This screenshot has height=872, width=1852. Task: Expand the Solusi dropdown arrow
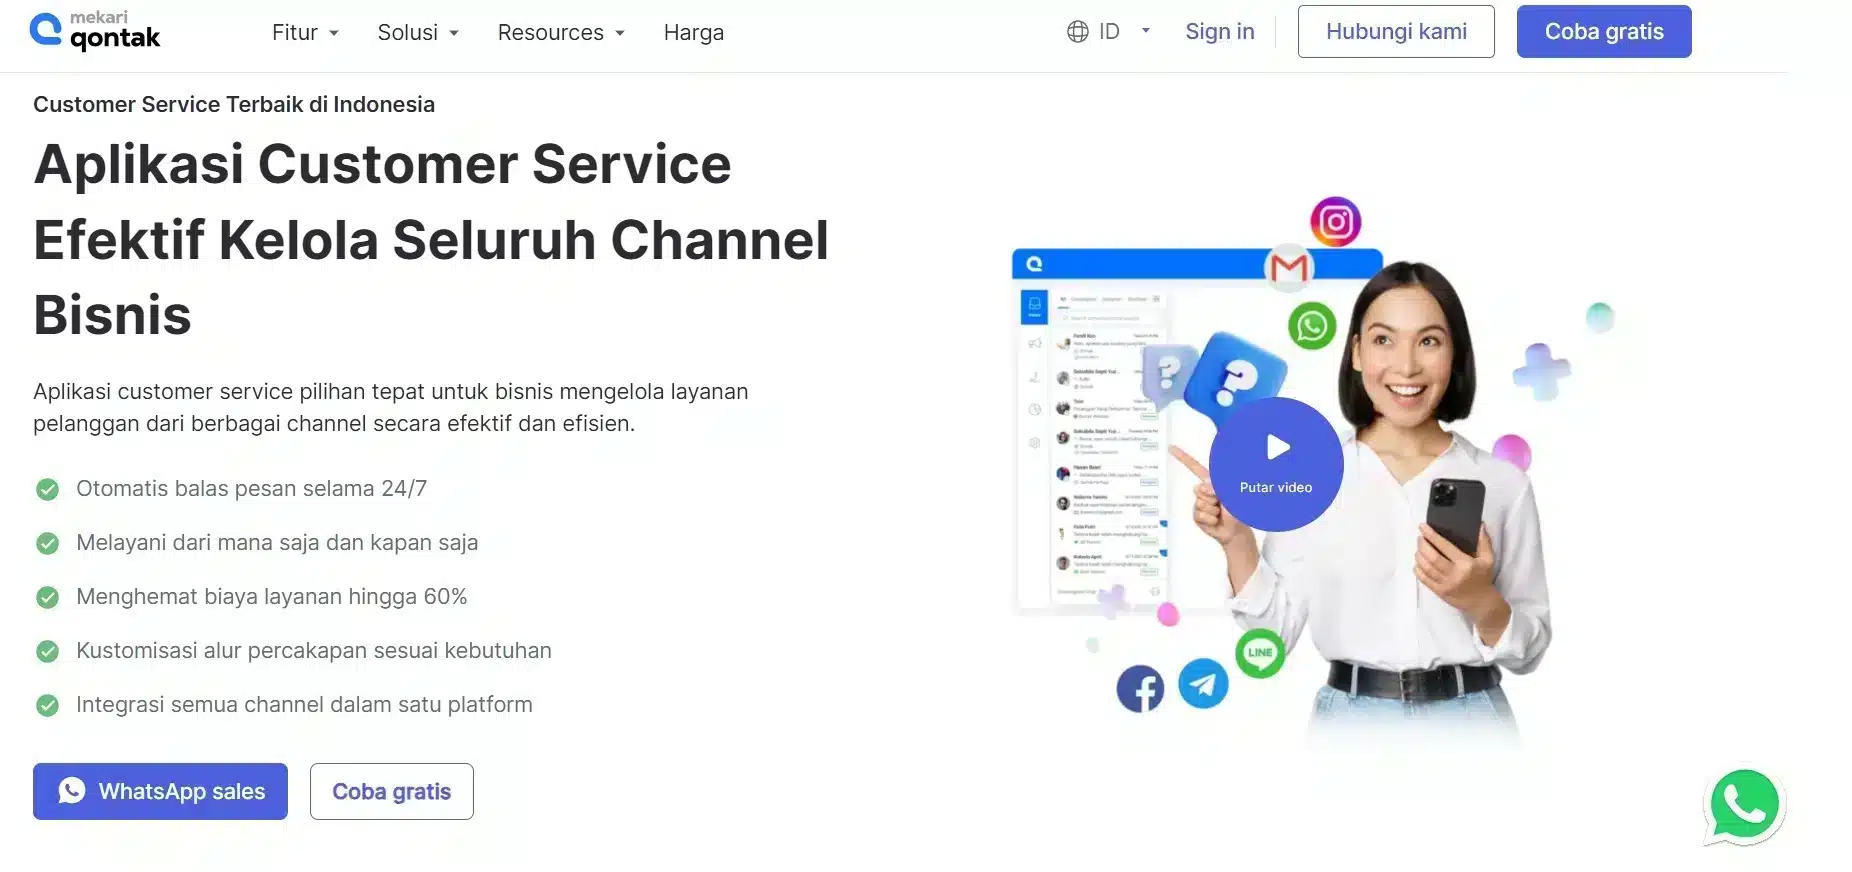click(x=454, y=33)
